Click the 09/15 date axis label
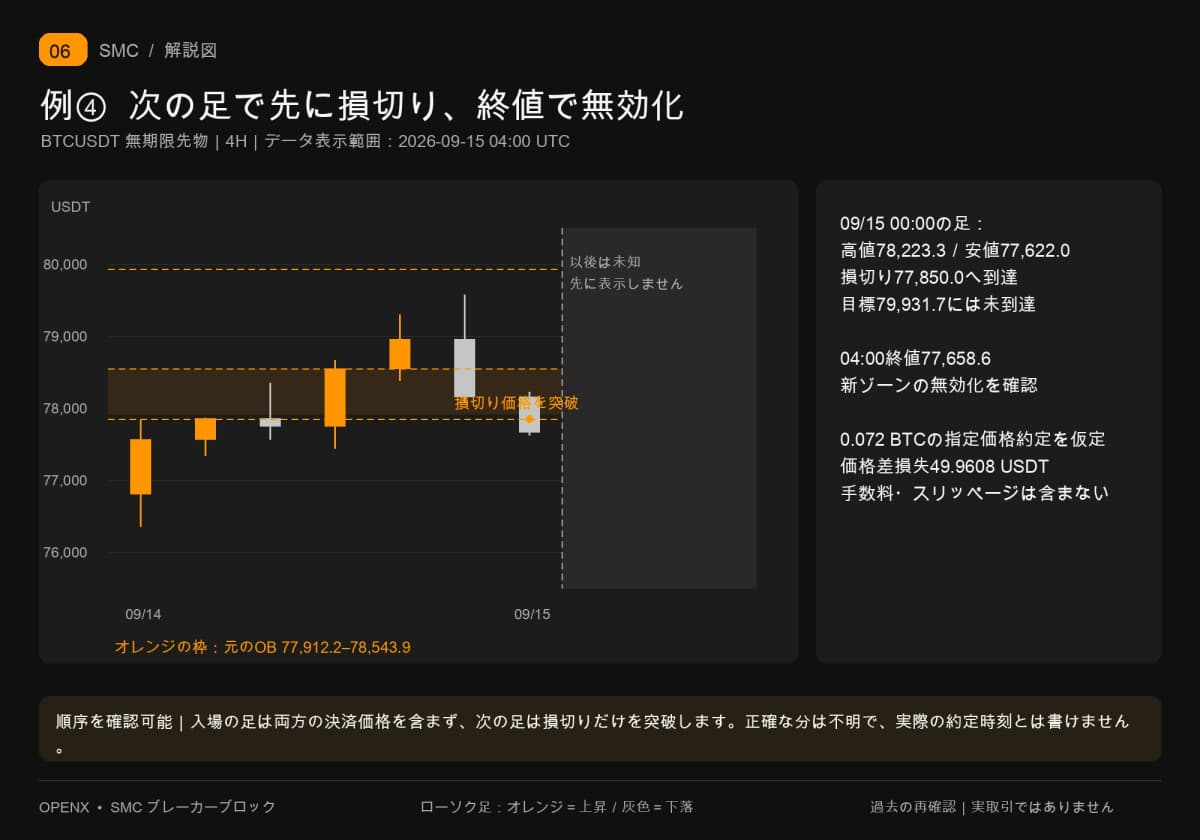The height and width of the screenshot is (840, 1200). [x=532, y=614]
